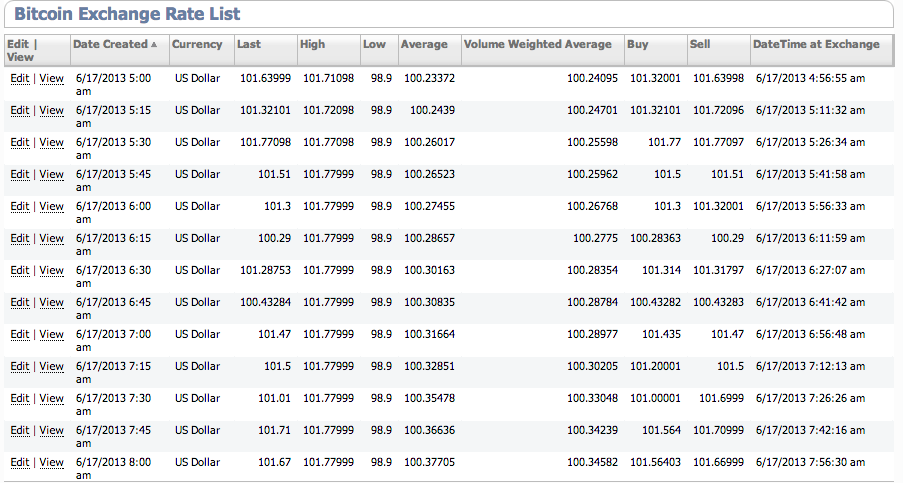Select exchange time 6/17/2013 7:56:30 am
Screen dimensions: 903x483
tap(810, 462)
